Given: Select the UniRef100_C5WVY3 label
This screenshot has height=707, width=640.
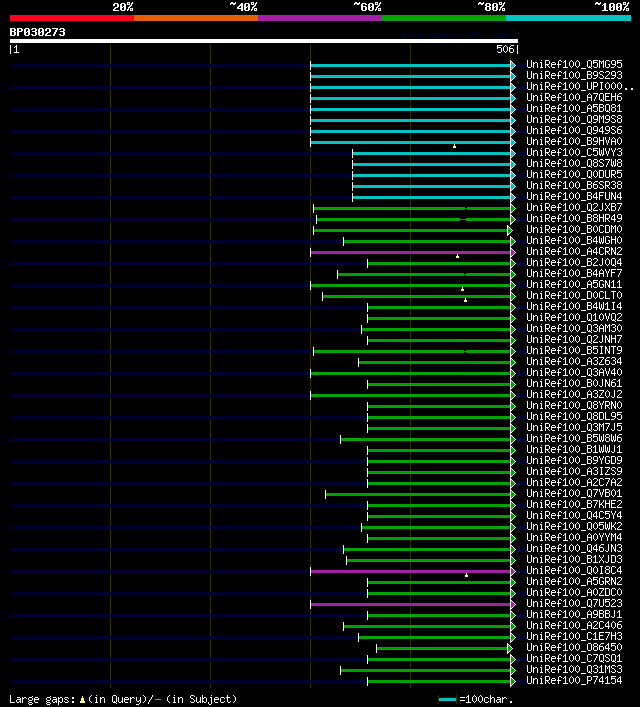Looking at the screenshot, I should coord(574,152).
